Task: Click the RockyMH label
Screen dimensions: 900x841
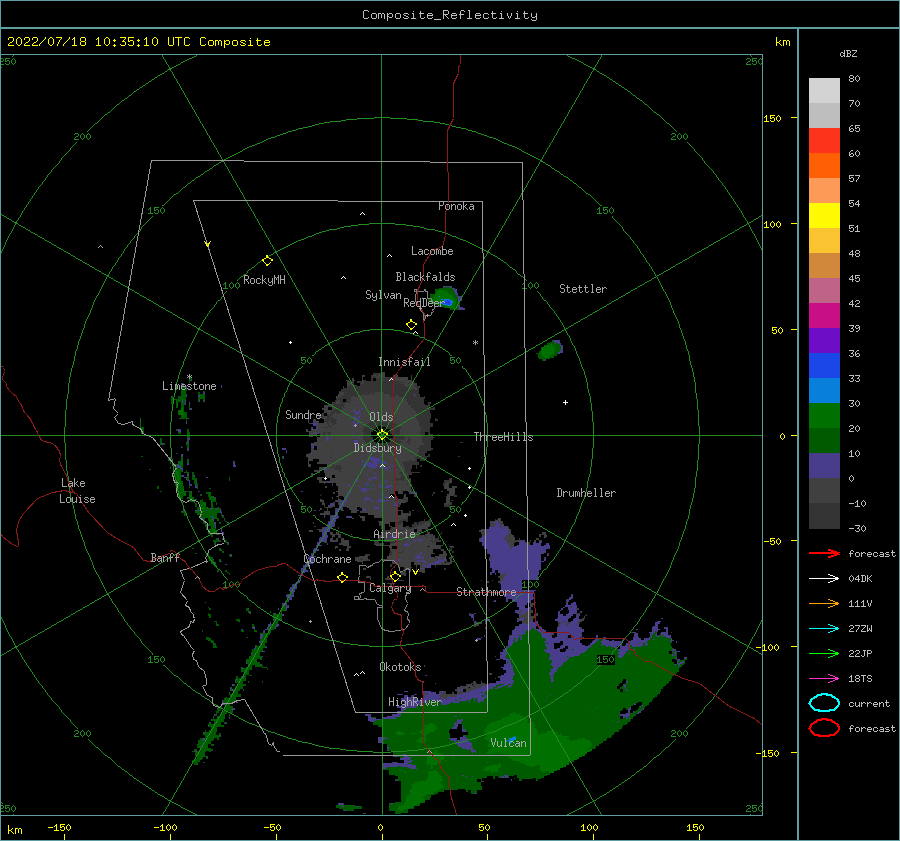Action: point(264,280)
